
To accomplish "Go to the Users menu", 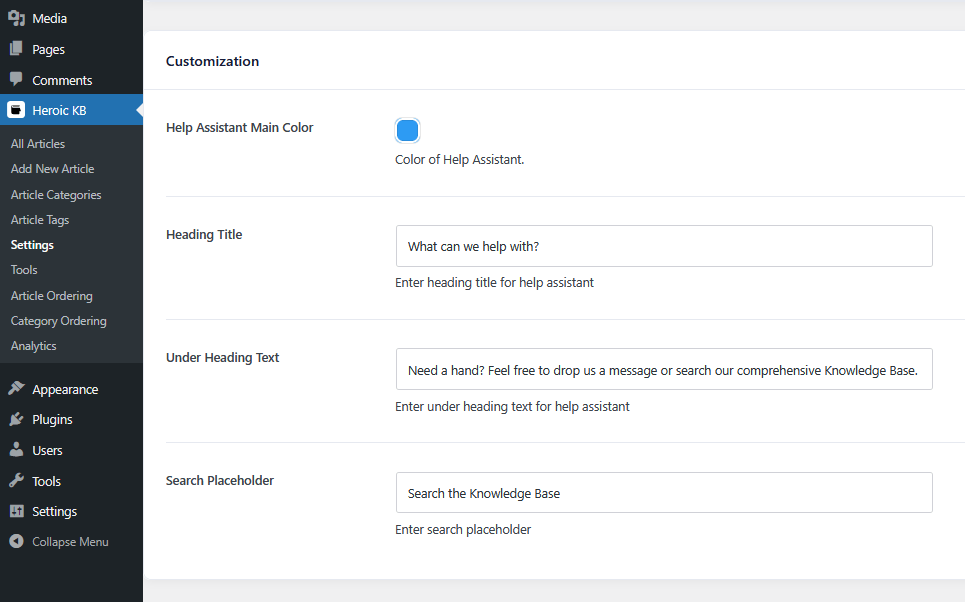I will (x=71, y=450).
